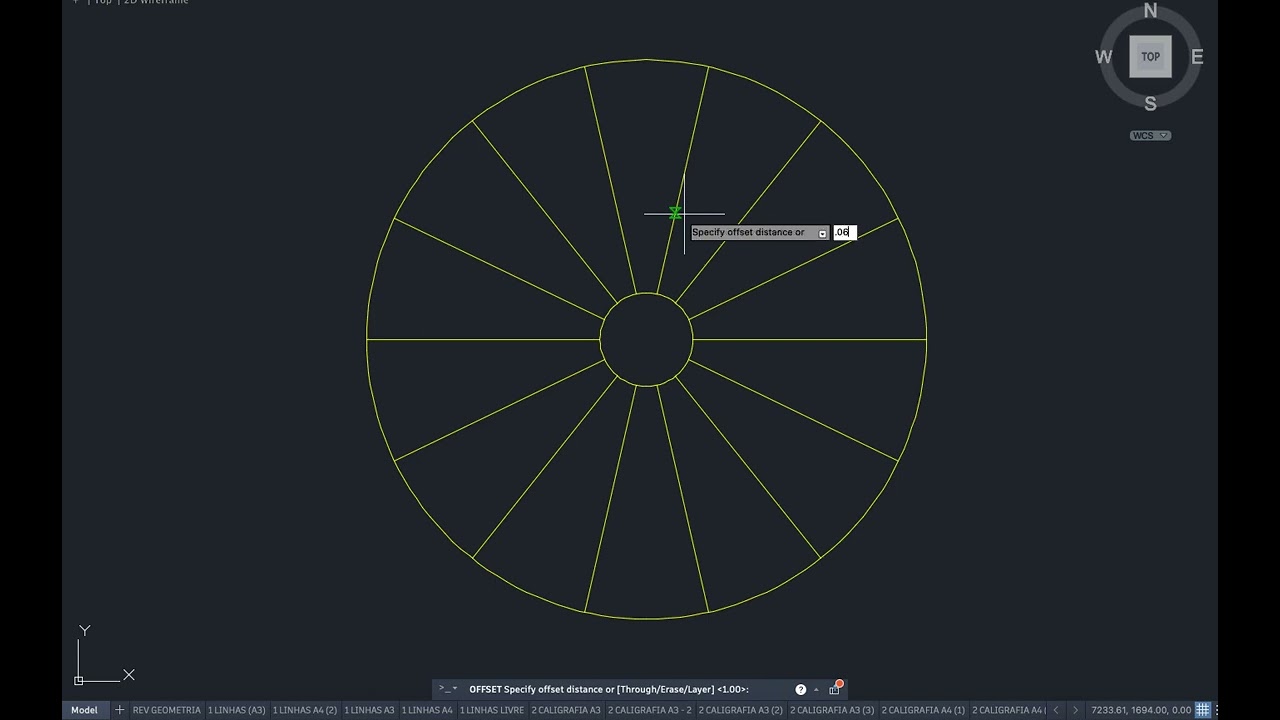Image resolution: width=1280 pixels, height=720 pixels.
Task: Click the command line customize icon with red dot
Action: pyautogui.click(x=835, y=688)
